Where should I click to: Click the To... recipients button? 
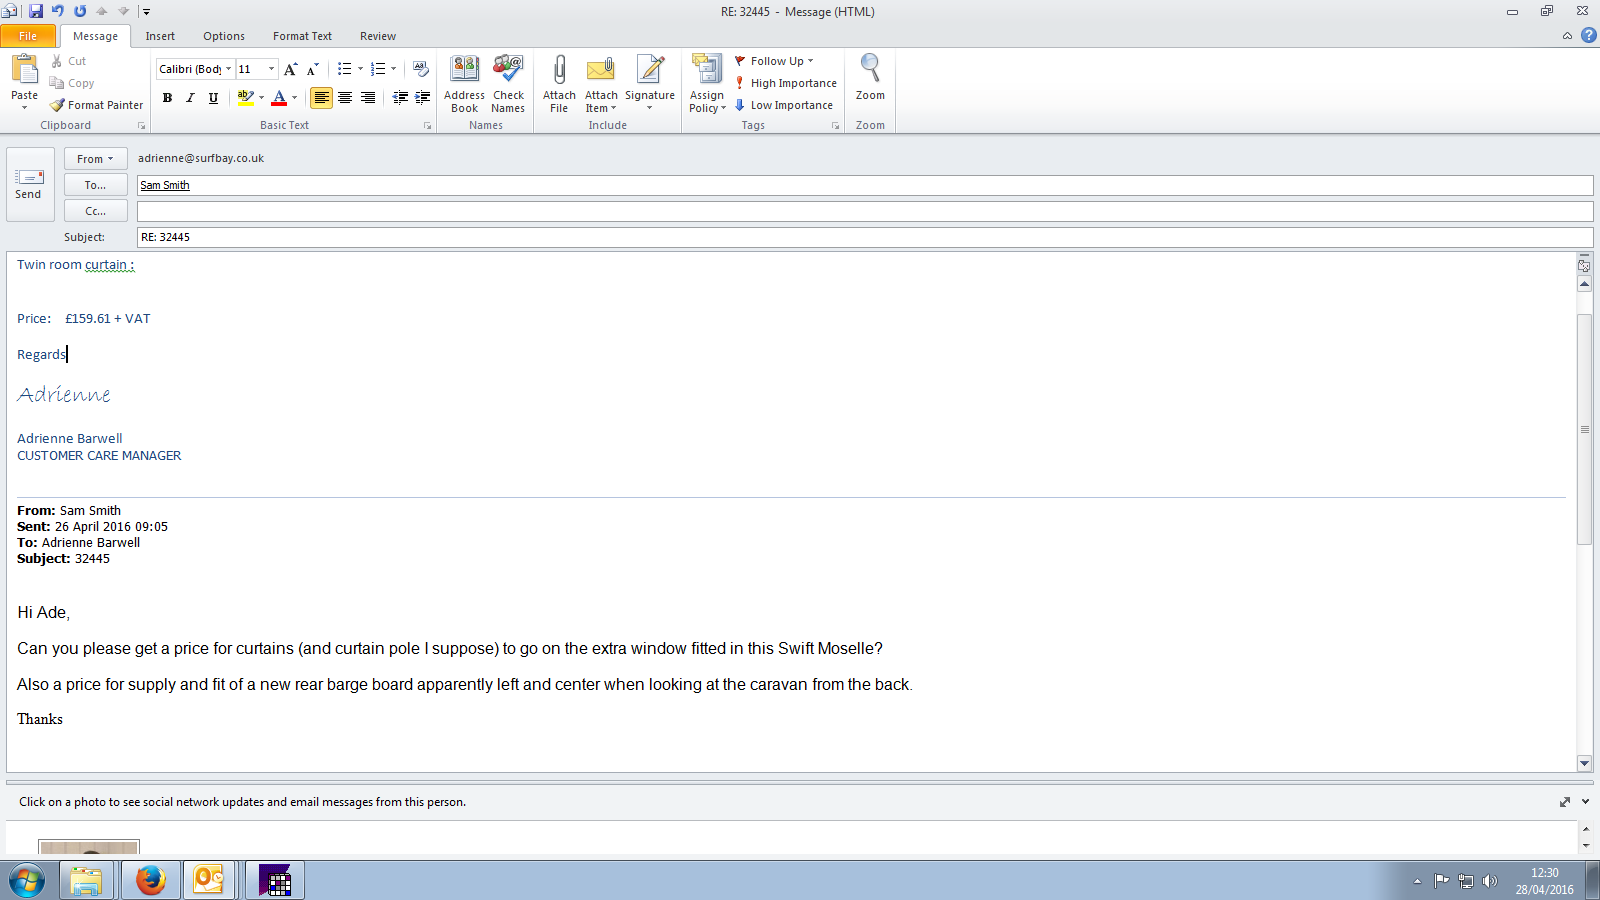[95, 185]
